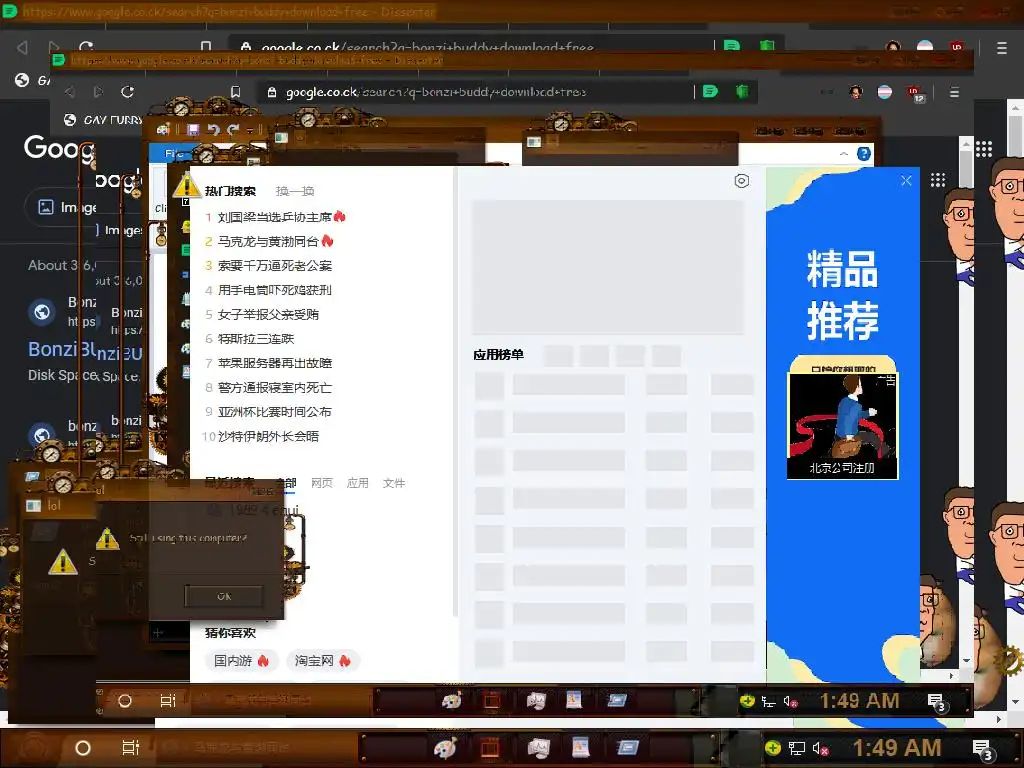Open Google apps grid in the outer page
Image resolution: width=1024 pixels, height=768 pixels.
(x=984, y=149)
